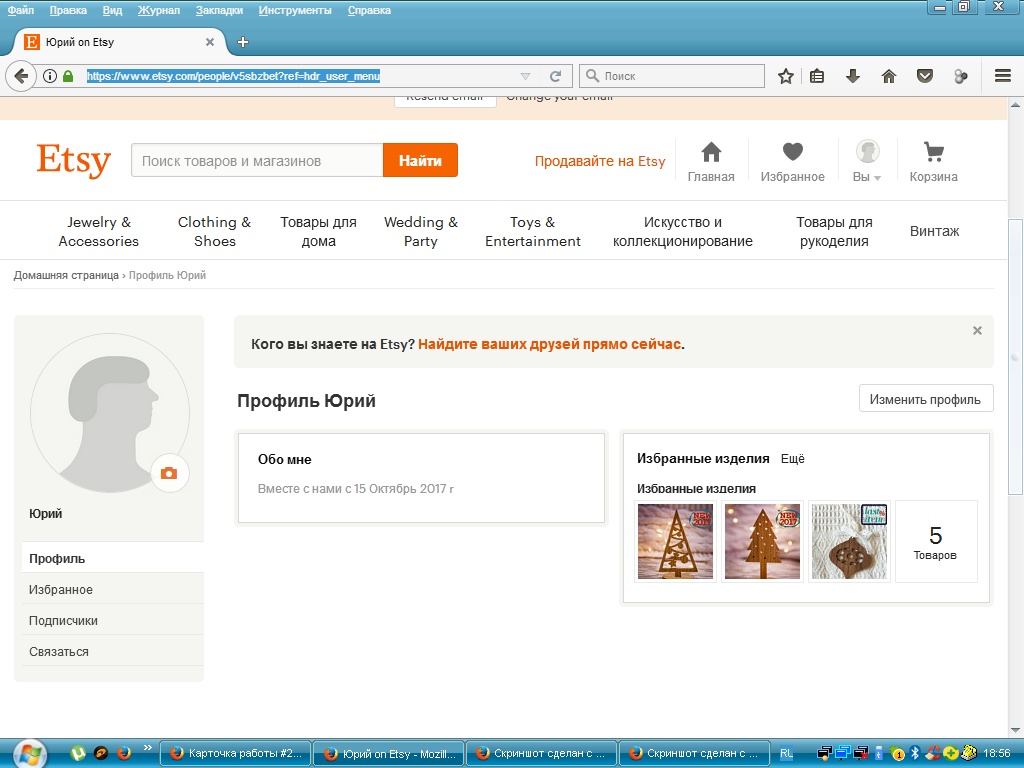Open the Файл menu

click(x=20, y=10)
